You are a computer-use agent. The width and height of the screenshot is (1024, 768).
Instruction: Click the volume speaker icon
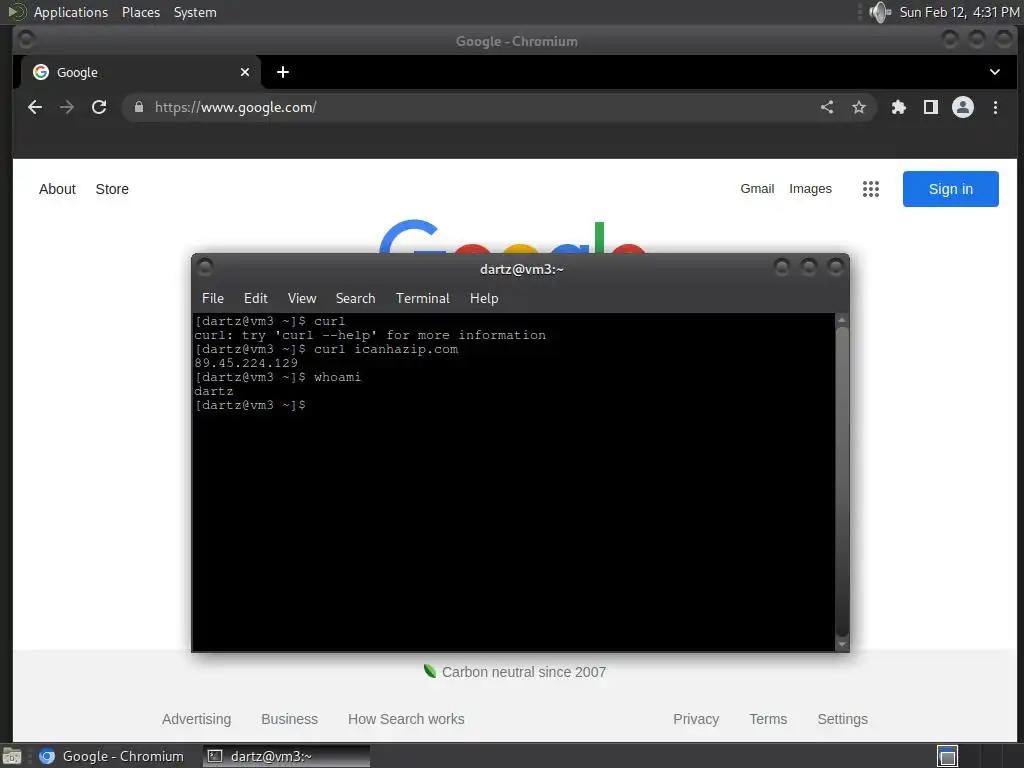click(x=880, y=12)
